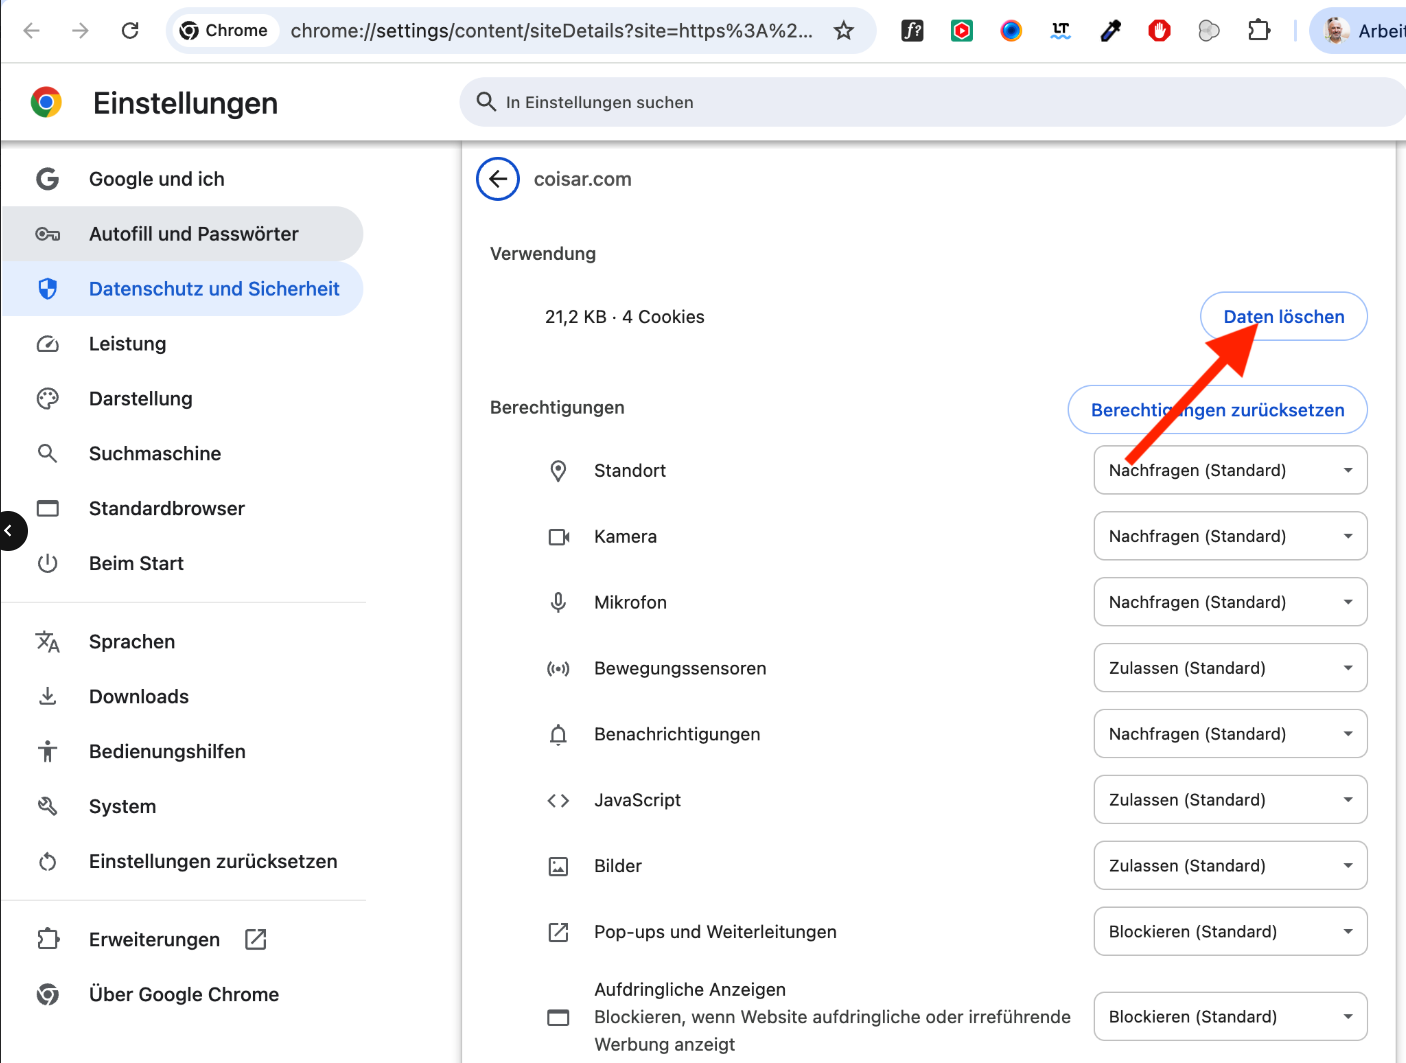Click the JavaScript code brackets icon
Screen dimensions: 1406x1063
558,801
